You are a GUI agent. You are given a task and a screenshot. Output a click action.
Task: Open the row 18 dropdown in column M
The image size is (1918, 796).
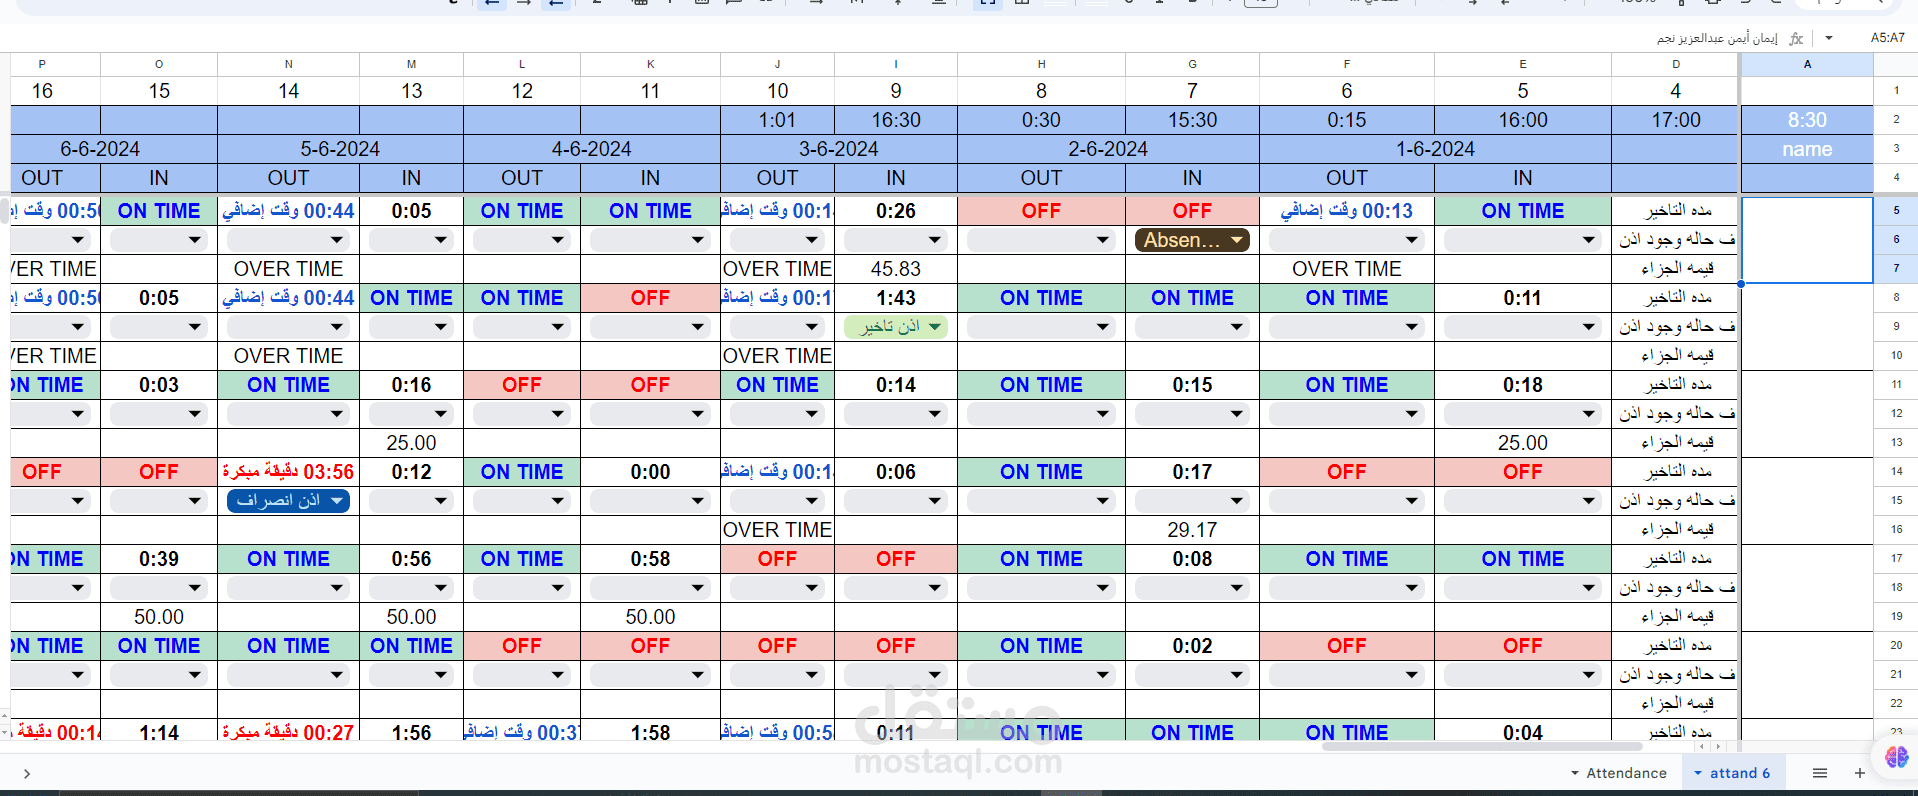[x=411, y=588]
